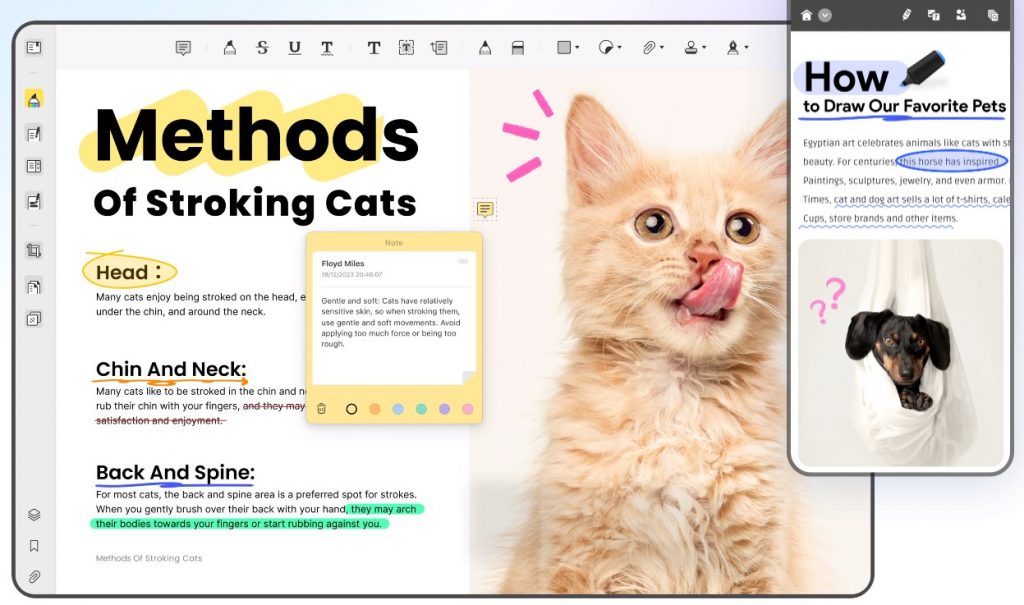Screen dimensions: 1024x605
Task: Choose the pink note color
Action: coord(468,409)
